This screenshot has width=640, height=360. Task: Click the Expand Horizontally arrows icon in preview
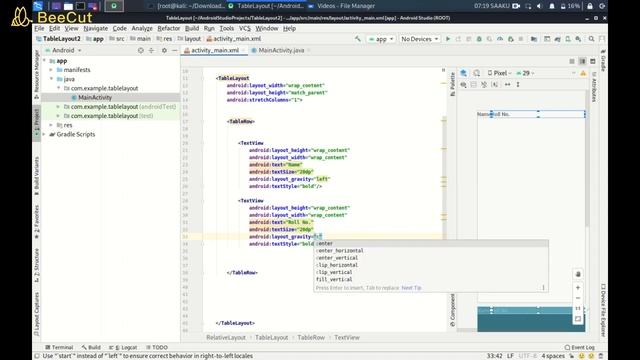[507, 84]
